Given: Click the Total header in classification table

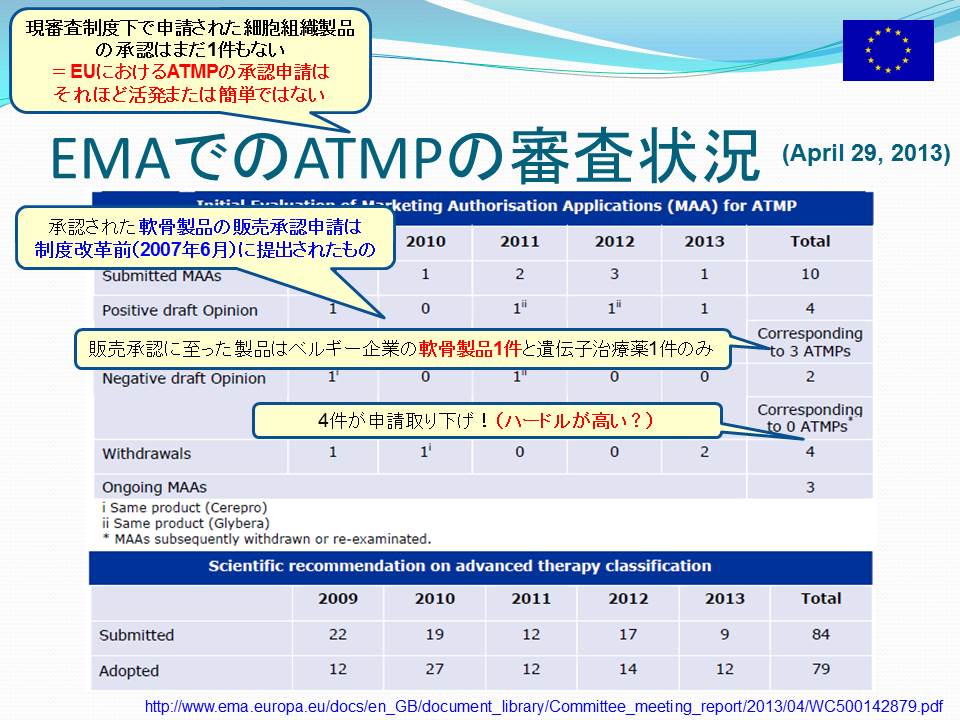Looking at the screenshot, I should 821,598.
